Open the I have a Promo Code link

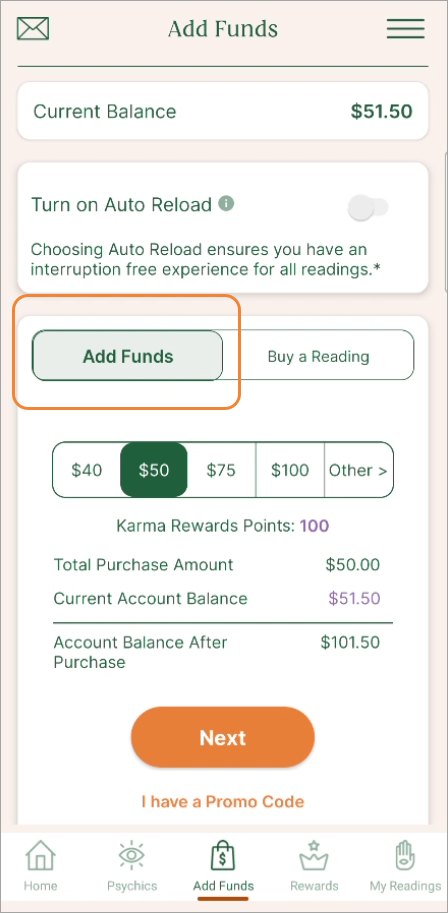click(223, 801)
